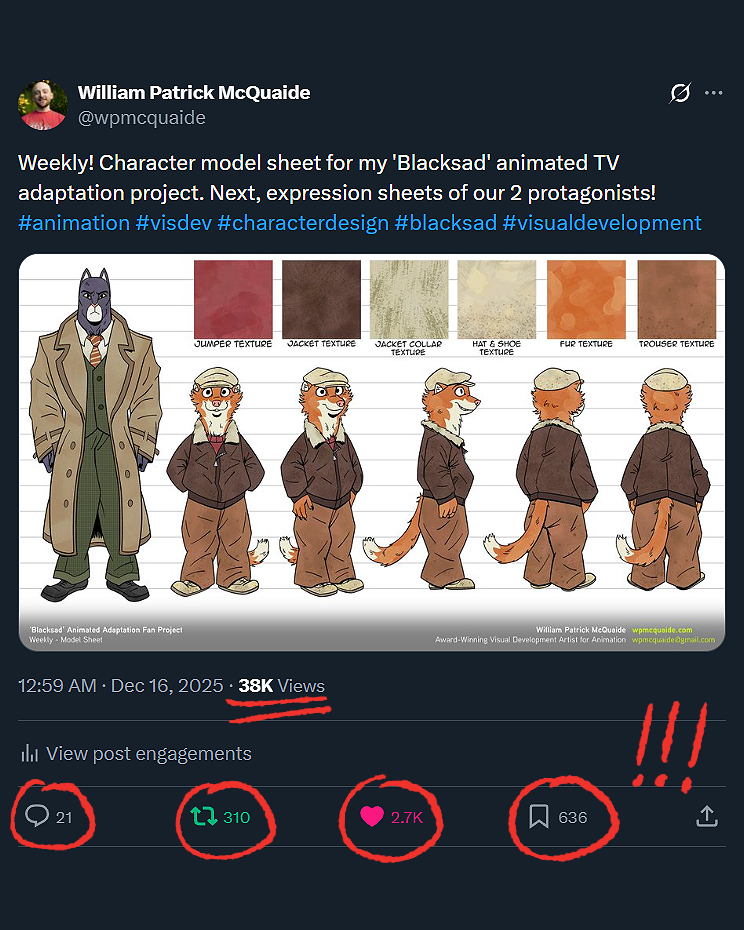Click the bar chart engagements icon

30,753
